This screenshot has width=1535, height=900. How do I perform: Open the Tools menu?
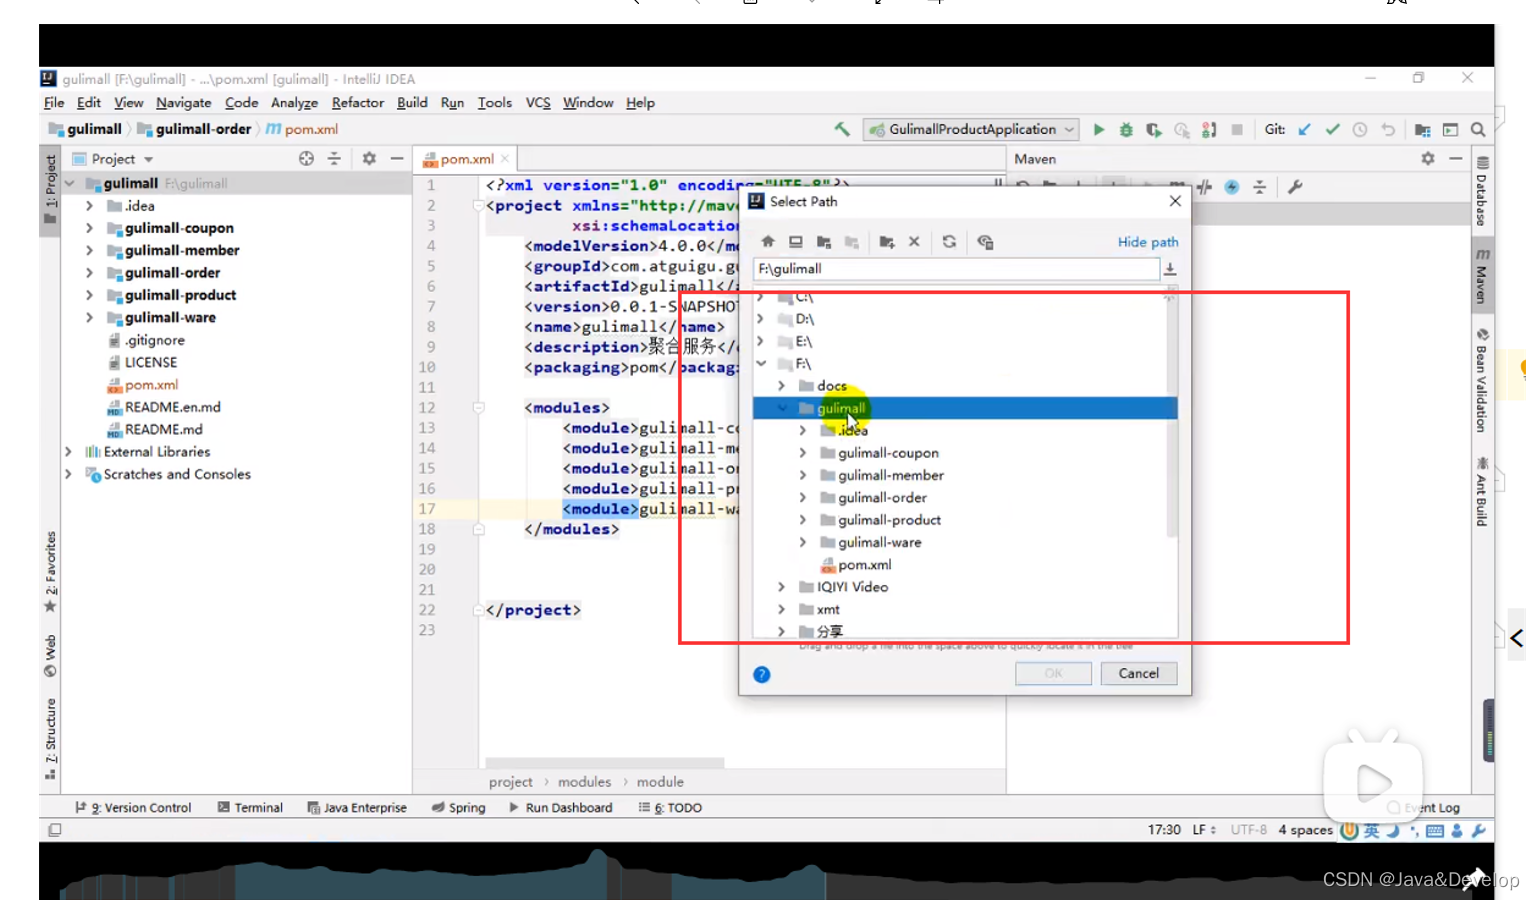(494, 103)
